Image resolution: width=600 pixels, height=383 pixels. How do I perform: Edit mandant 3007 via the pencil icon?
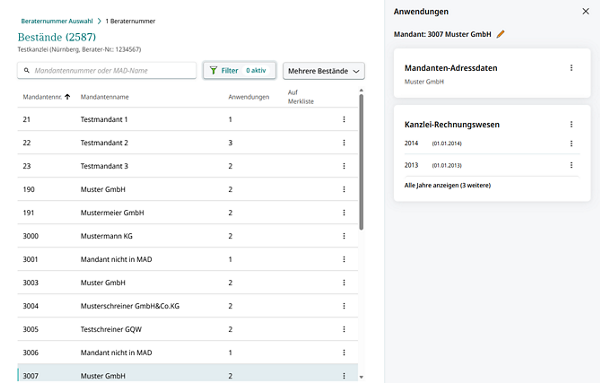coord(501,34)
